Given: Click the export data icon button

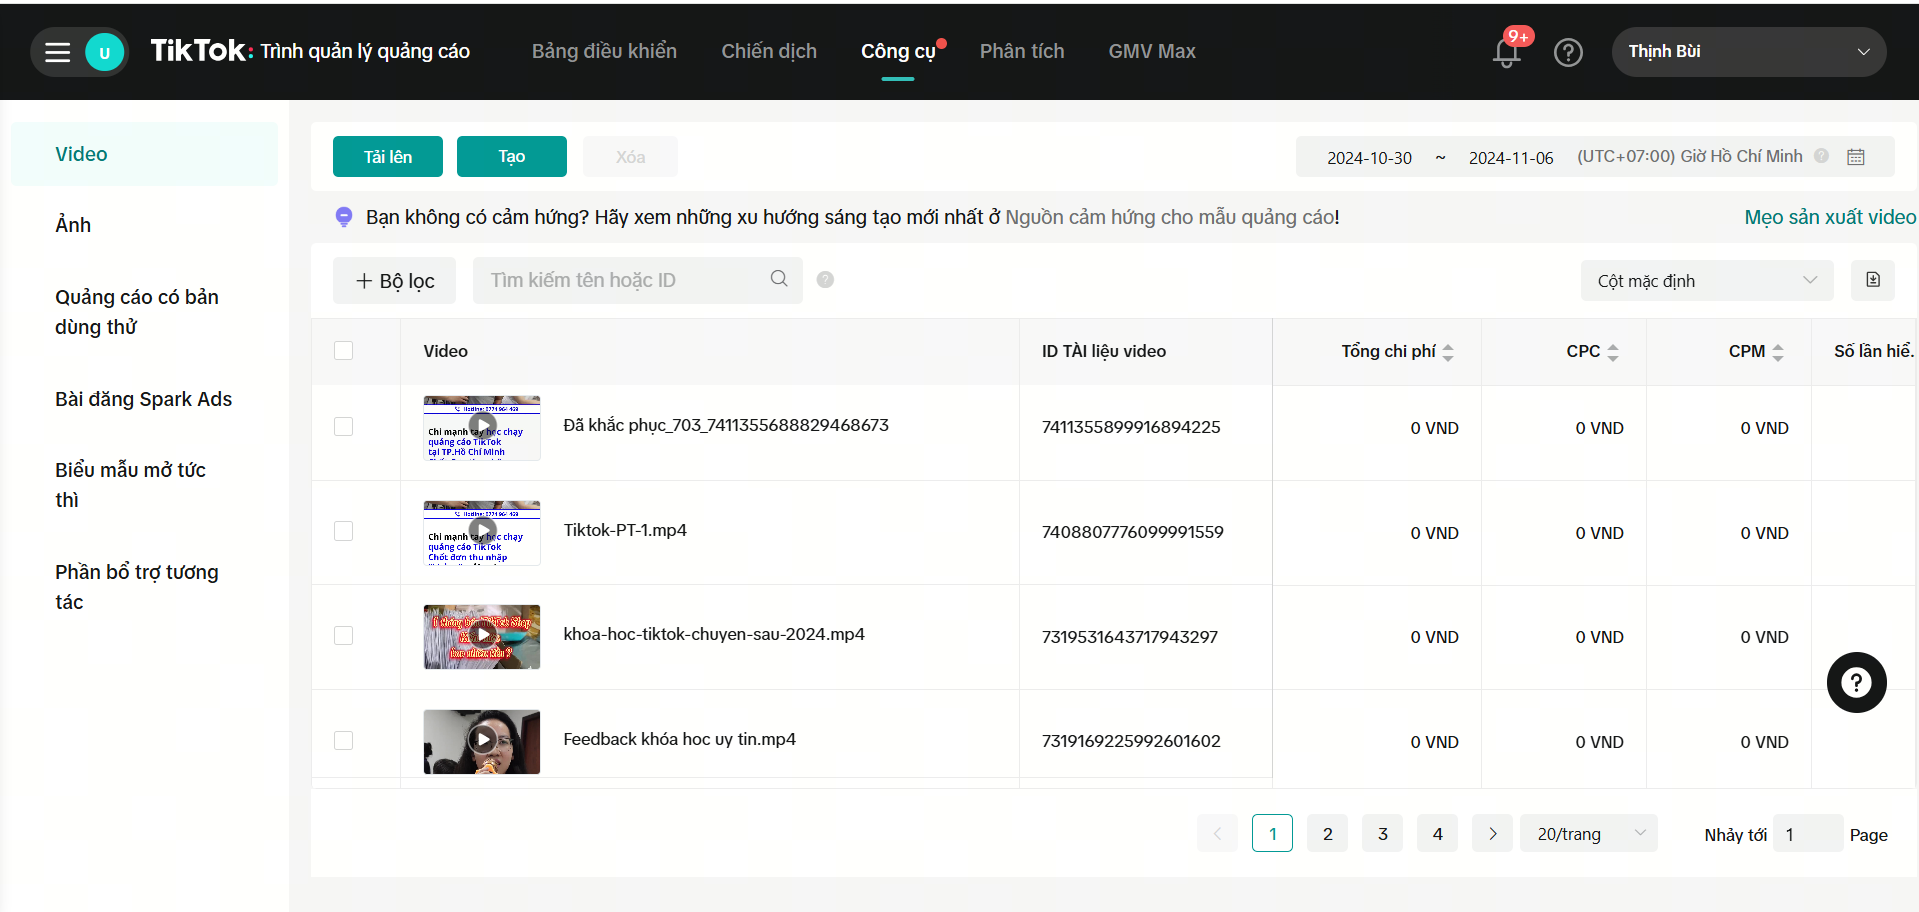Looking at the screenshot, I should click(1873, 280).
